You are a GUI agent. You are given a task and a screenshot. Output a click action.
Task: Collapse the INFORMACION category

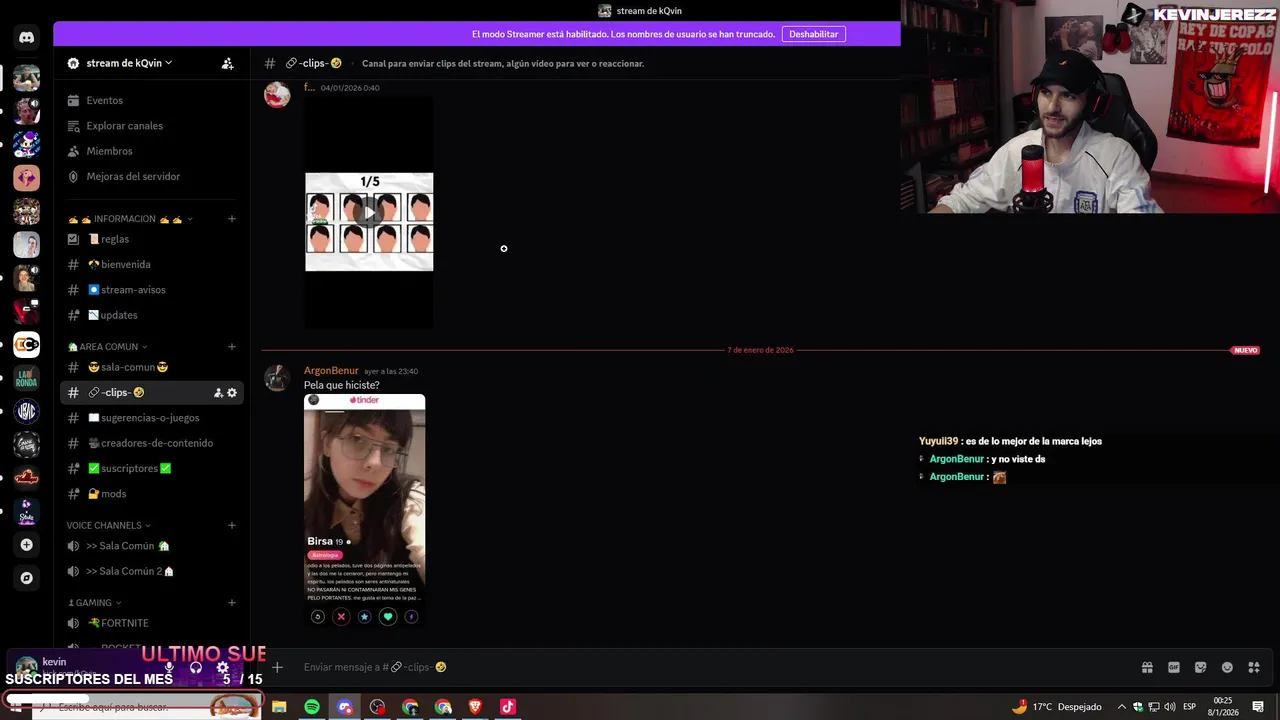(130, 219)
